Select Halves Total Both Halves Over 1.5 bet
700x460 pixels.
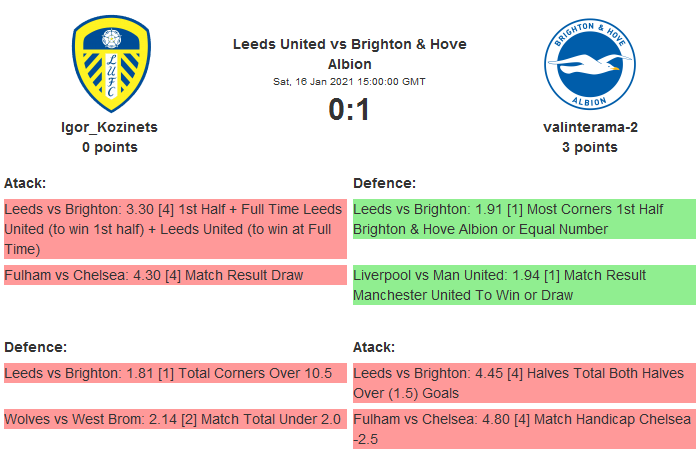(x=523, y=382)
